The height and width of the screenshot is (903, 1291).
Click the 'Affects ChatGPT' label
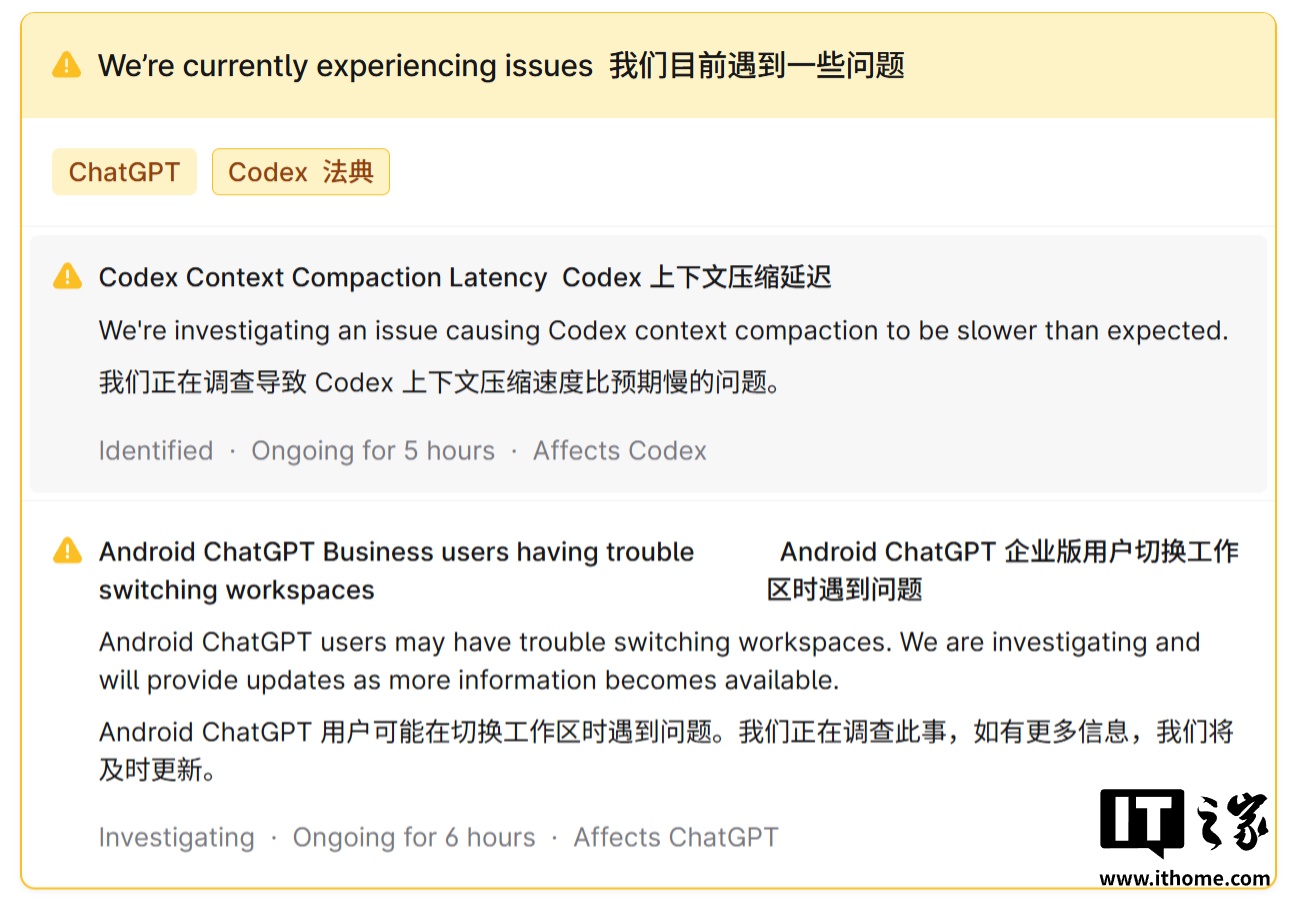point(676,838)
